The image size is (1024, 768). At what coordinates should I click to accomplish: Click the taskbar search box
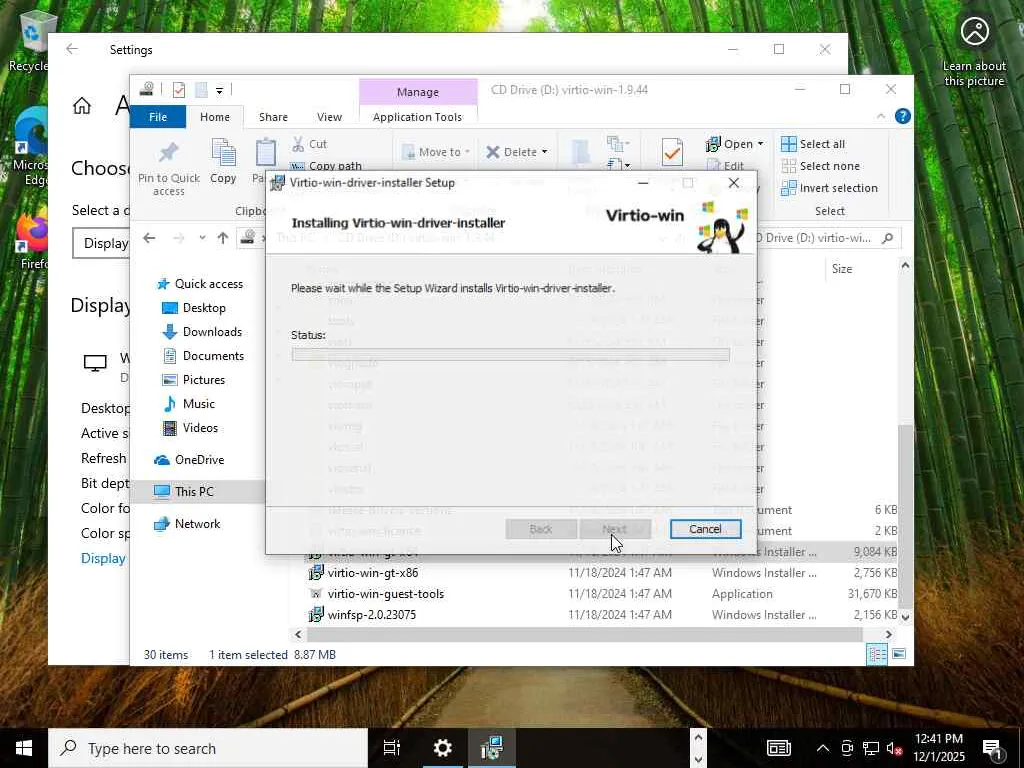(x=208, y=748)
